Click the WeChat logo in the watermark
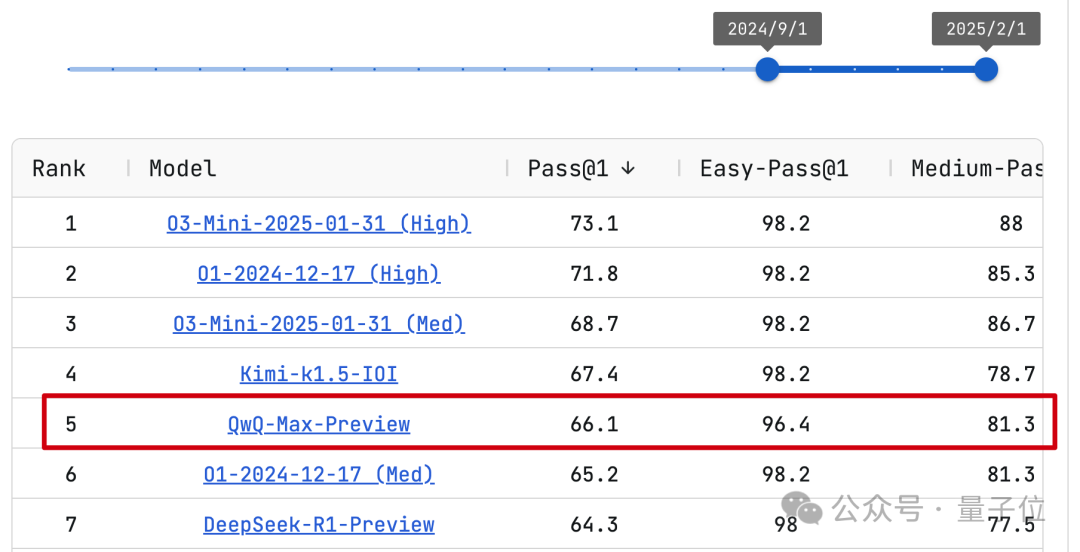This screenshot has width=1080, height=552. click(802, 509)
